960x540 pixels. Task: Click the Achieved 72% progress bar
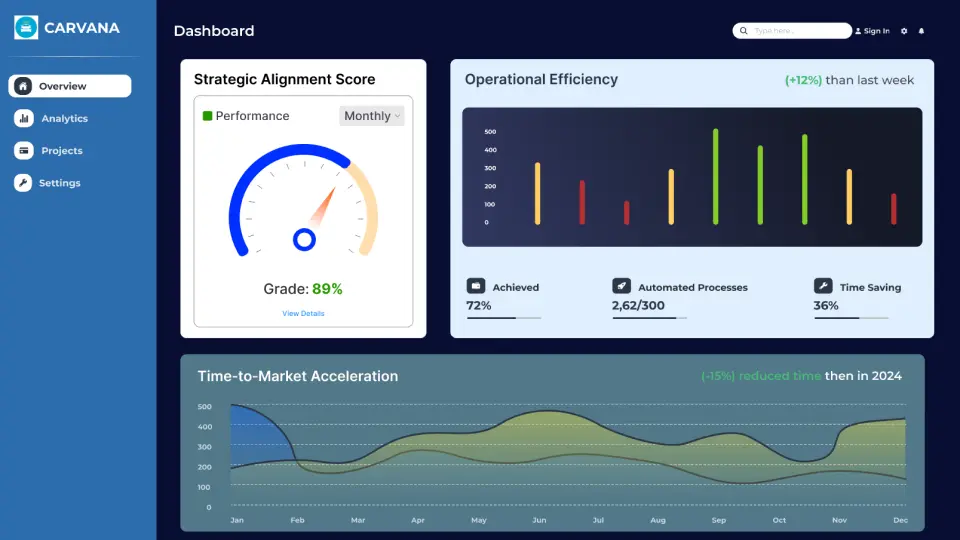pos(504,318)
